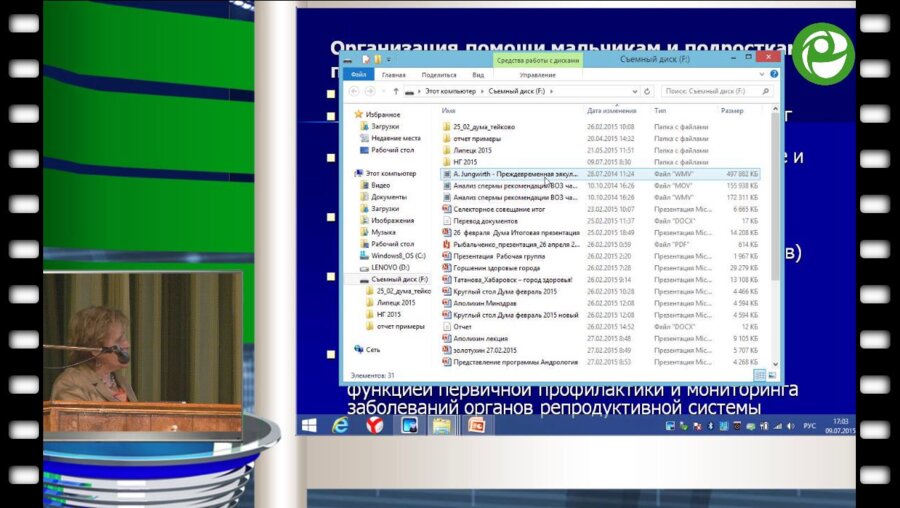This screenshot has height=508, width=900.
Task: Switch to Details view icon in the status bar
Action: pyautogui.click(x=759, y=375)
